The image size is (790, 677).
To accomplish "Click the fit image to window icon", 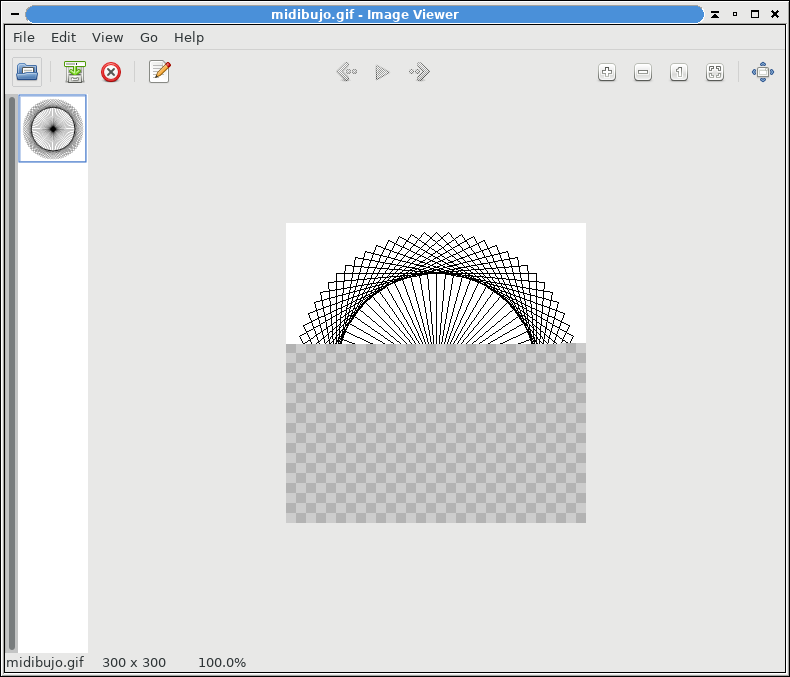I will [715, 72].
